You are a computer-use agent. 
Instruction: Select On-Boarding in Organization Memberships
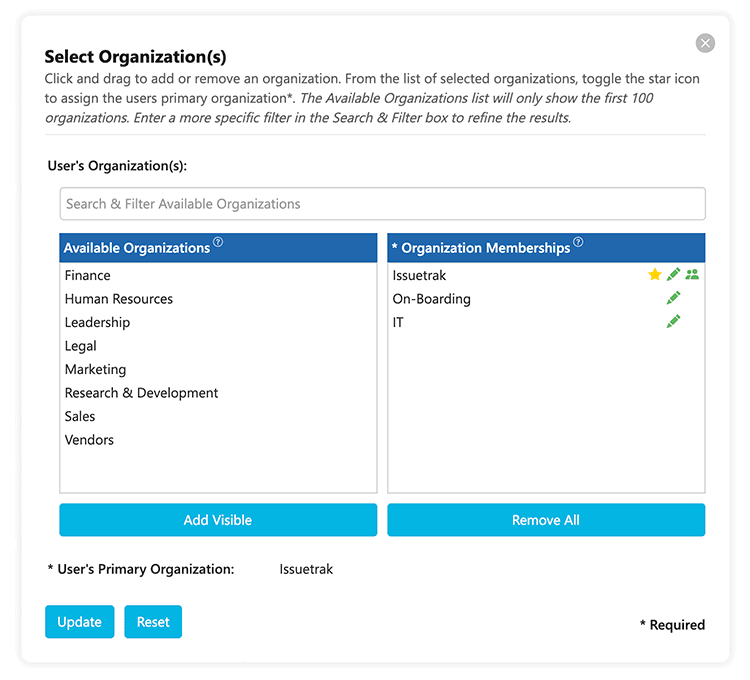(546, 299)
